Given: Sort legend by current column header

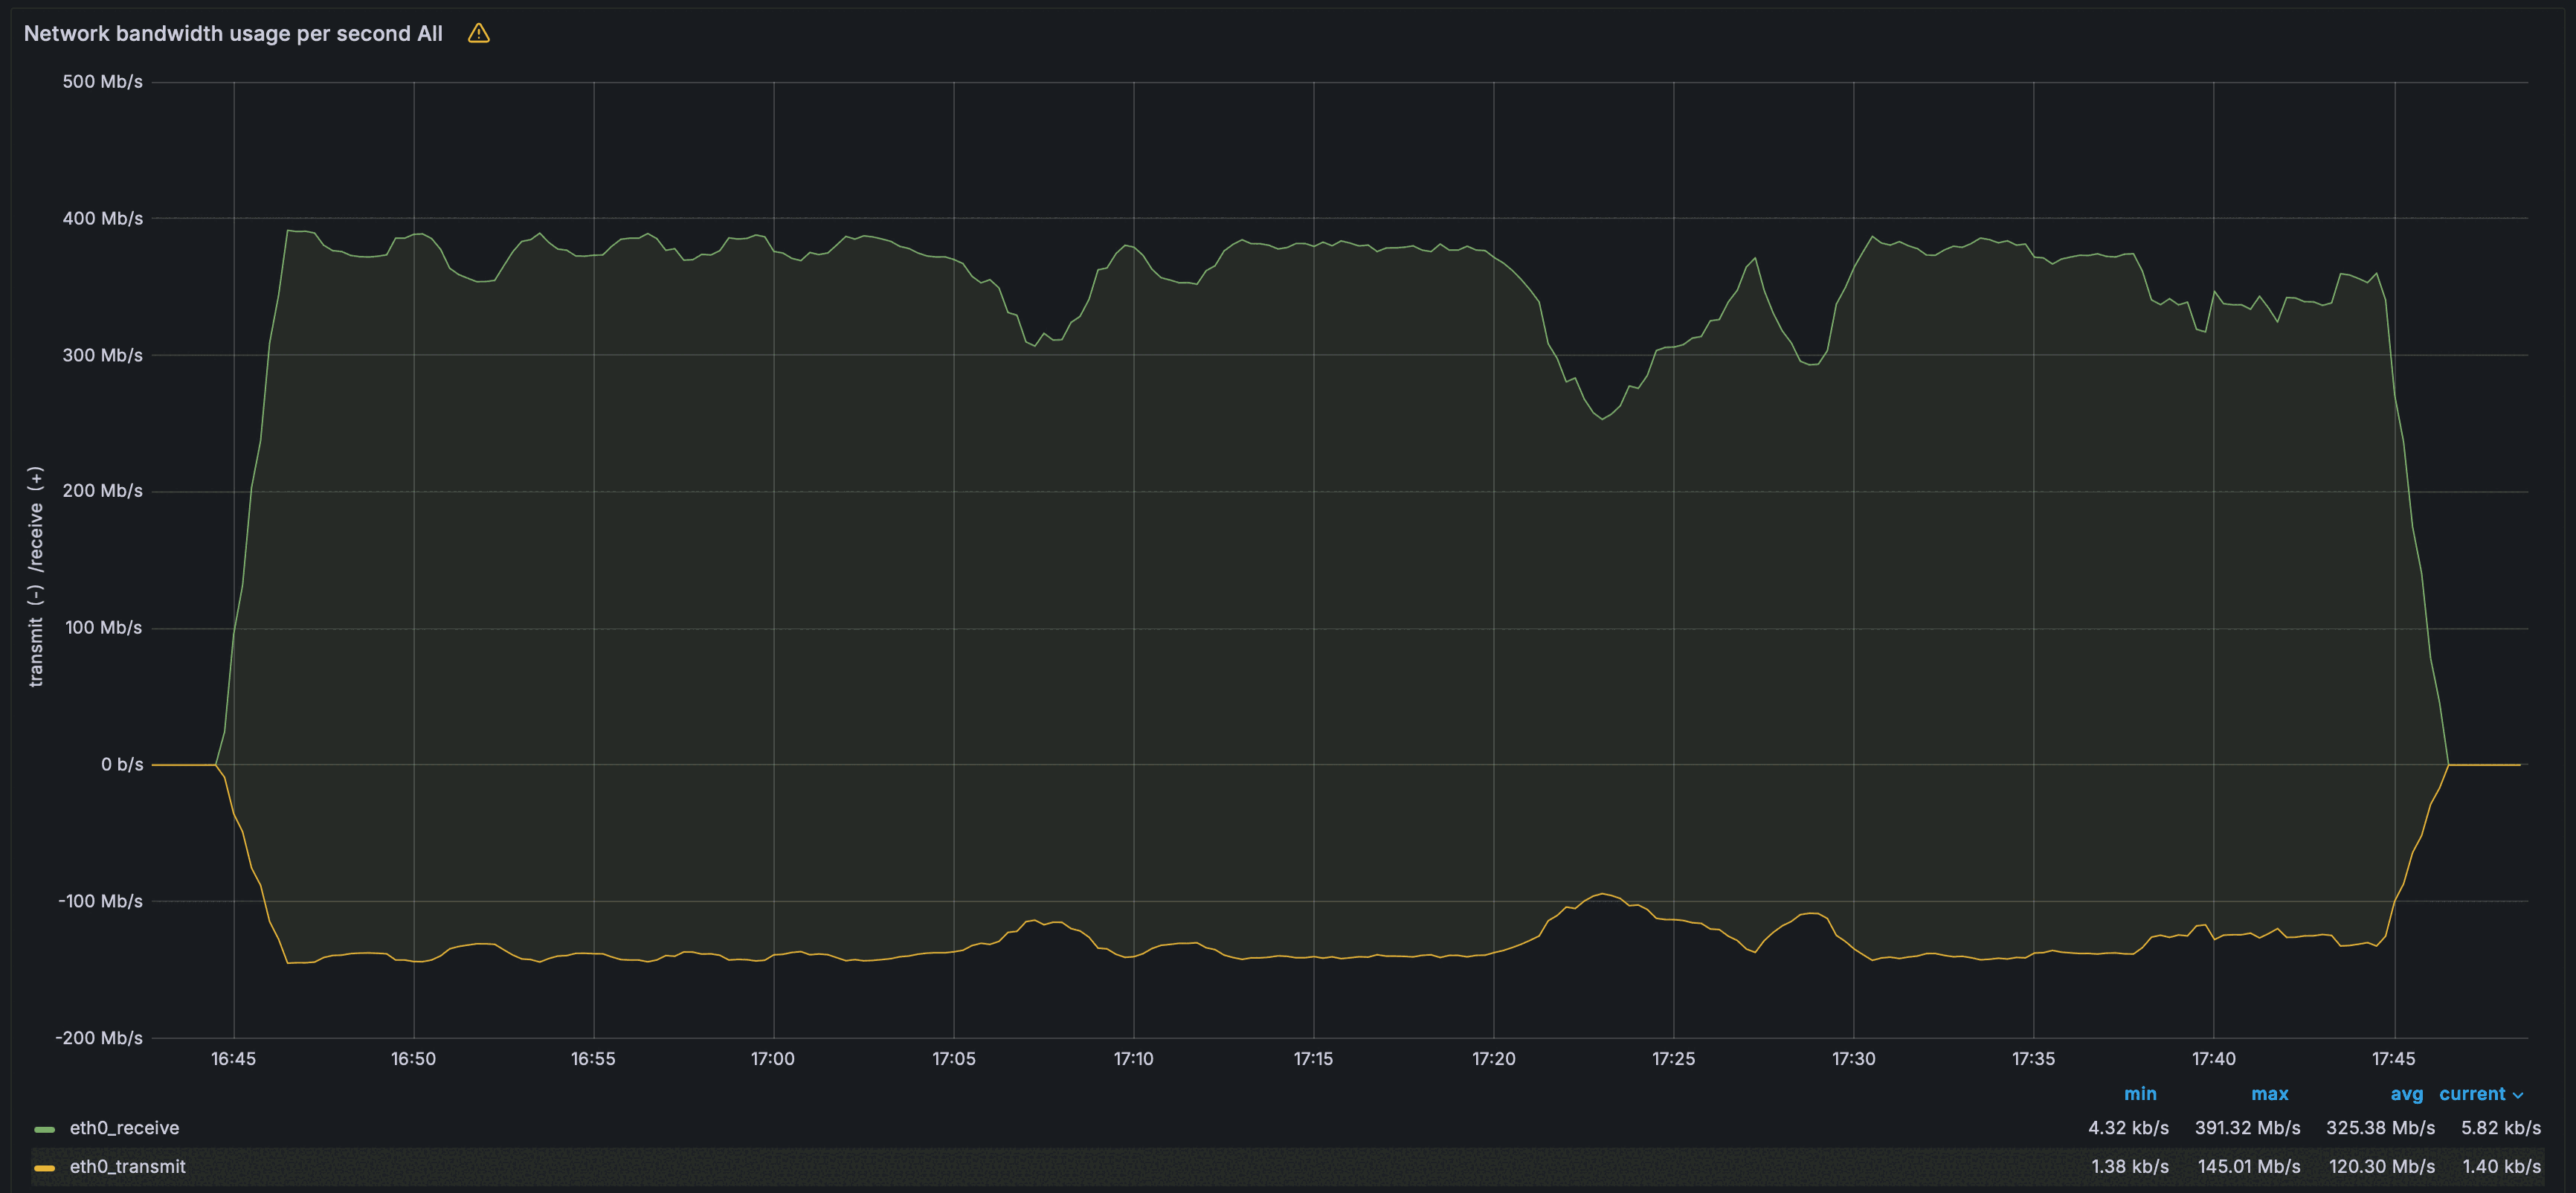Looking at the screenshot, I should pyautogui.click(x=2471, y=1094).
